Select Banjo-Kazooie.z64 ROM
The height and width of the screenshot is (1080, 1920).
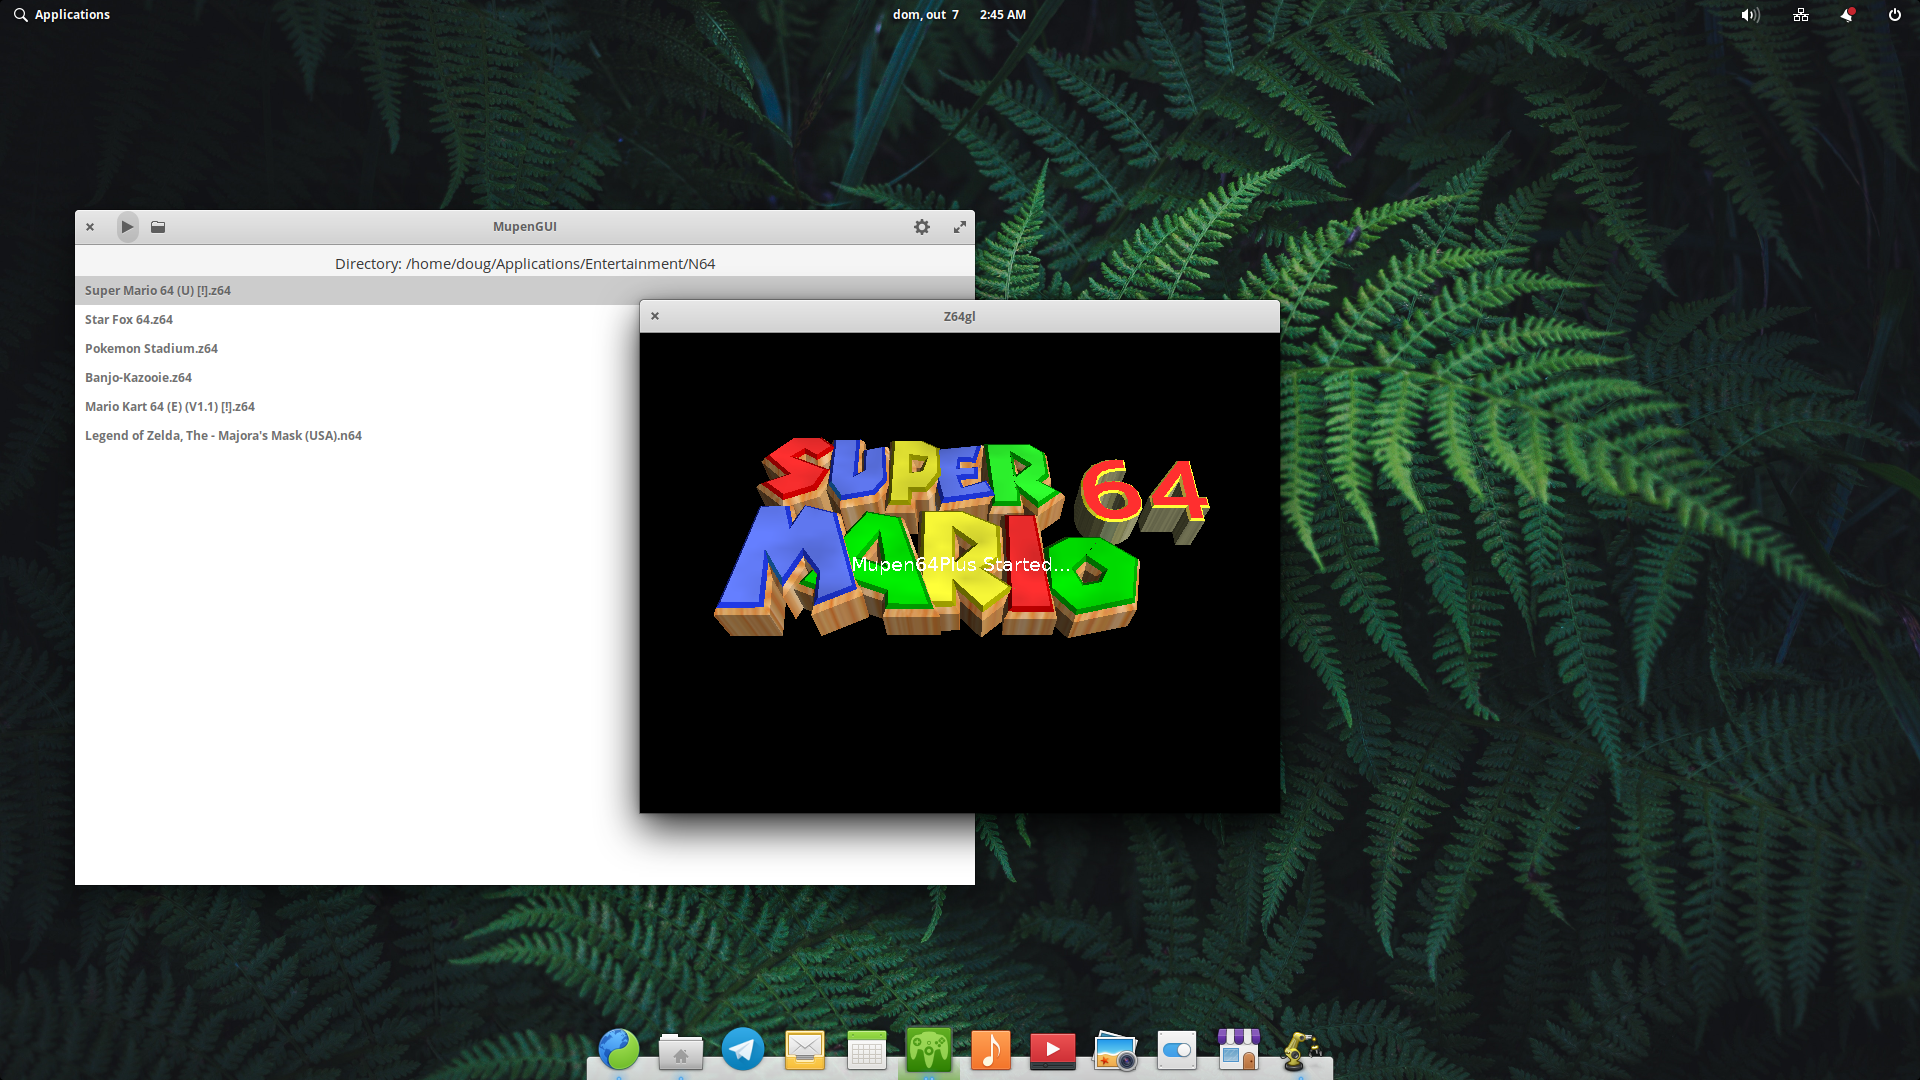(x=138, y=378)
